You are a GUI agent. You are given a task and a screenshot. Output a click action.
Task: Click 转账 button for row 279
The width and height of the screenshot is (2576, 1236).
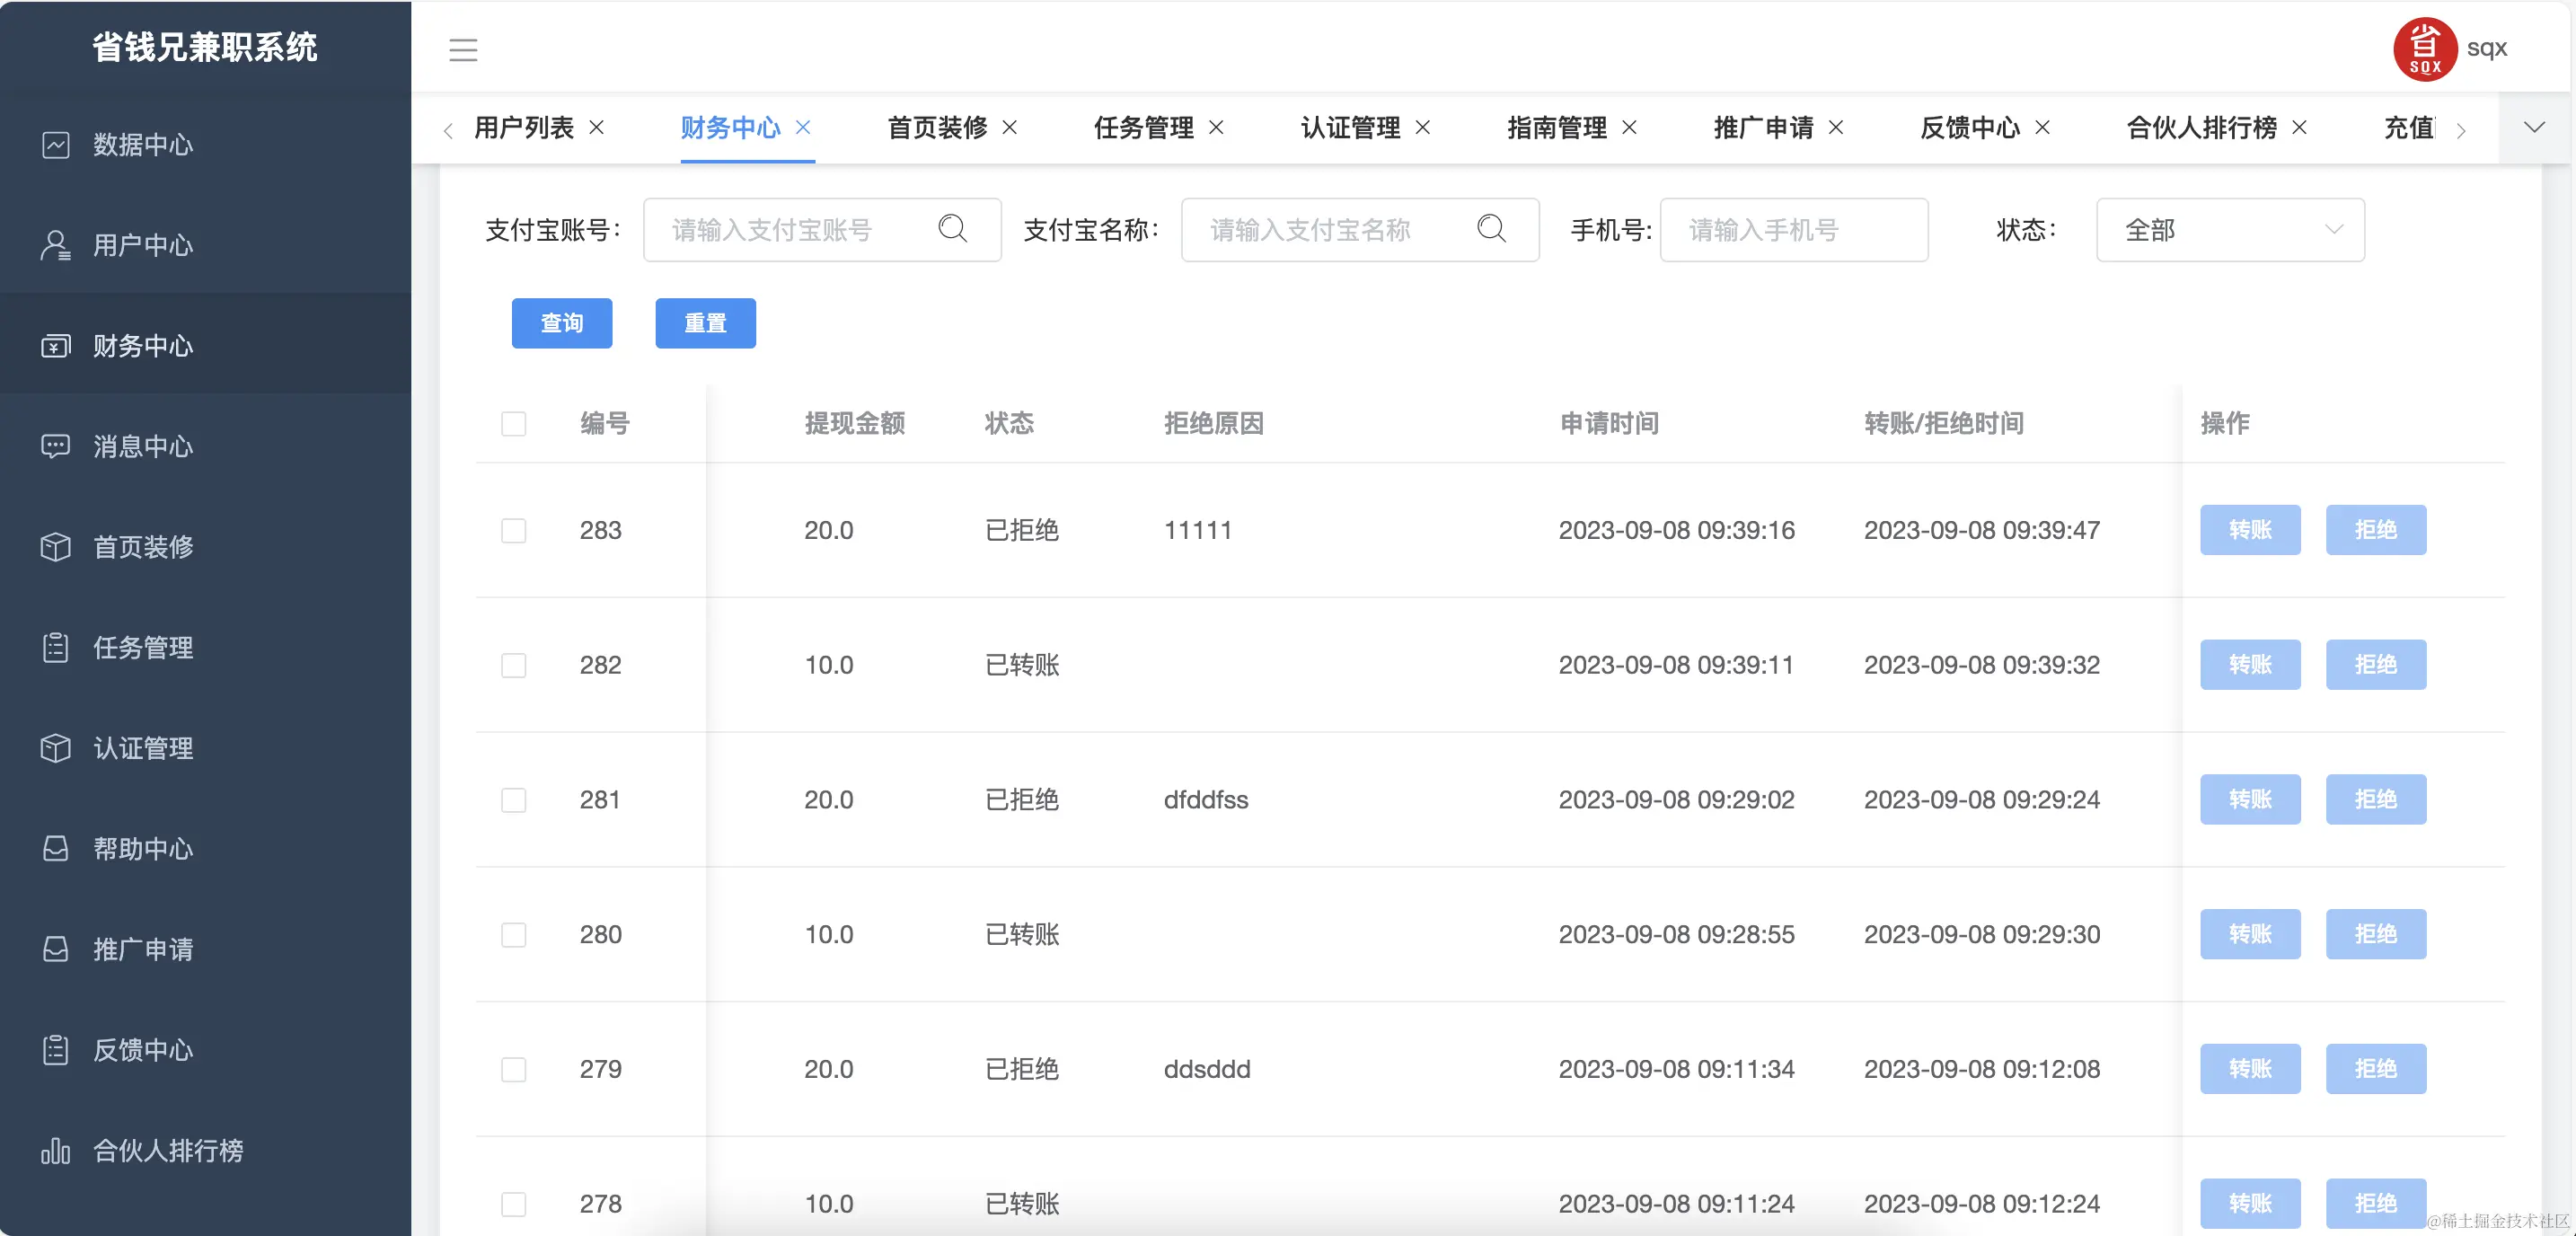[2250, 1069]
